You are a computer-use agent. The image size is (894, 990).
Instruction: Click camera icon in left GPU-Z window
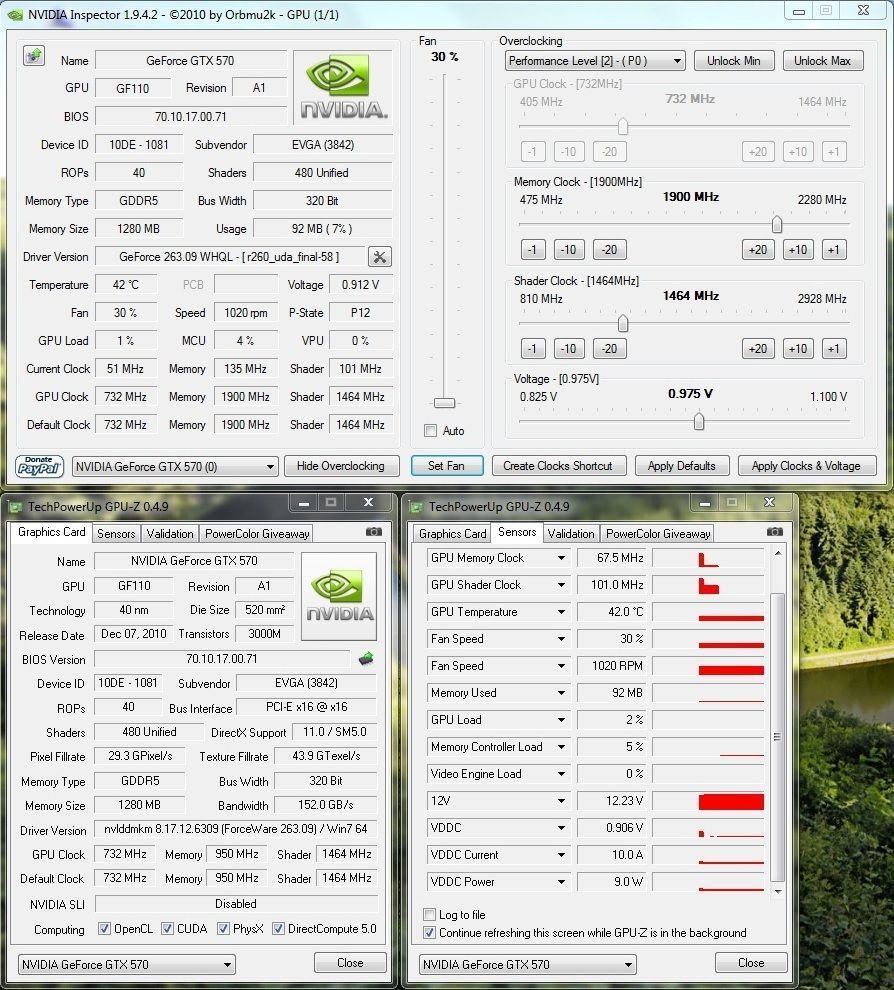(x=374, y=532)
